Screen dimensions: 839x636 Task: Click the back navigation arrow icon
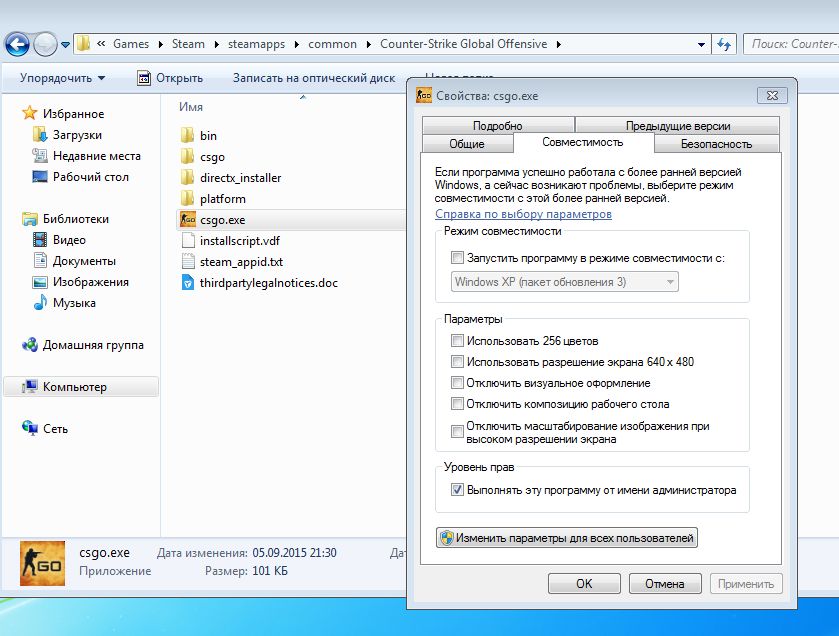(x=18, y=44)
